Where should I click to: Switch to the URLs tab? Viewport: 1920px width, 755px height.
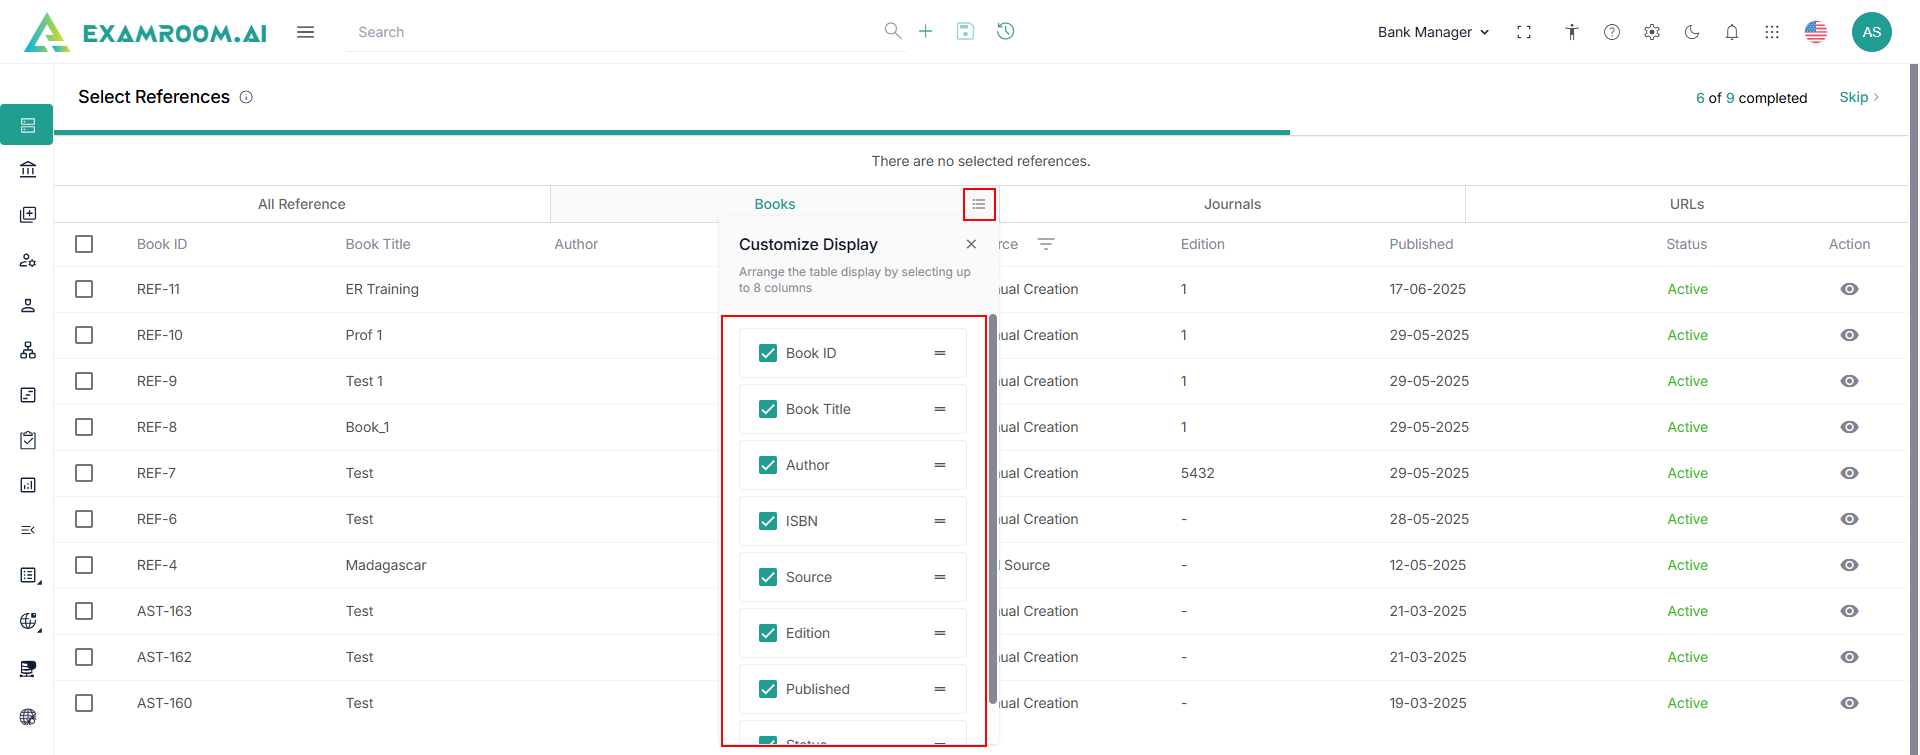(1686, 204)
